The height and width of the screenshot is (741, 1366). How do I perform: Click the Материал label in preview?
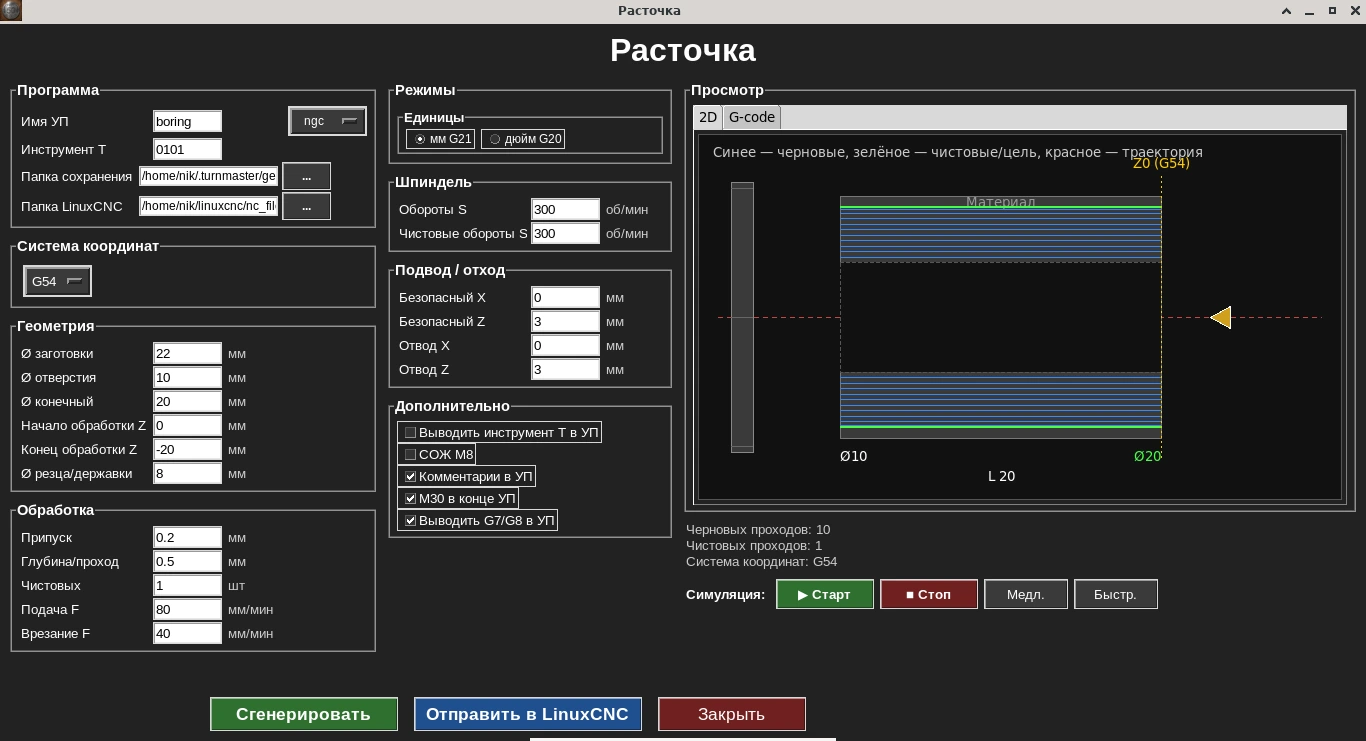point(1000,202)
